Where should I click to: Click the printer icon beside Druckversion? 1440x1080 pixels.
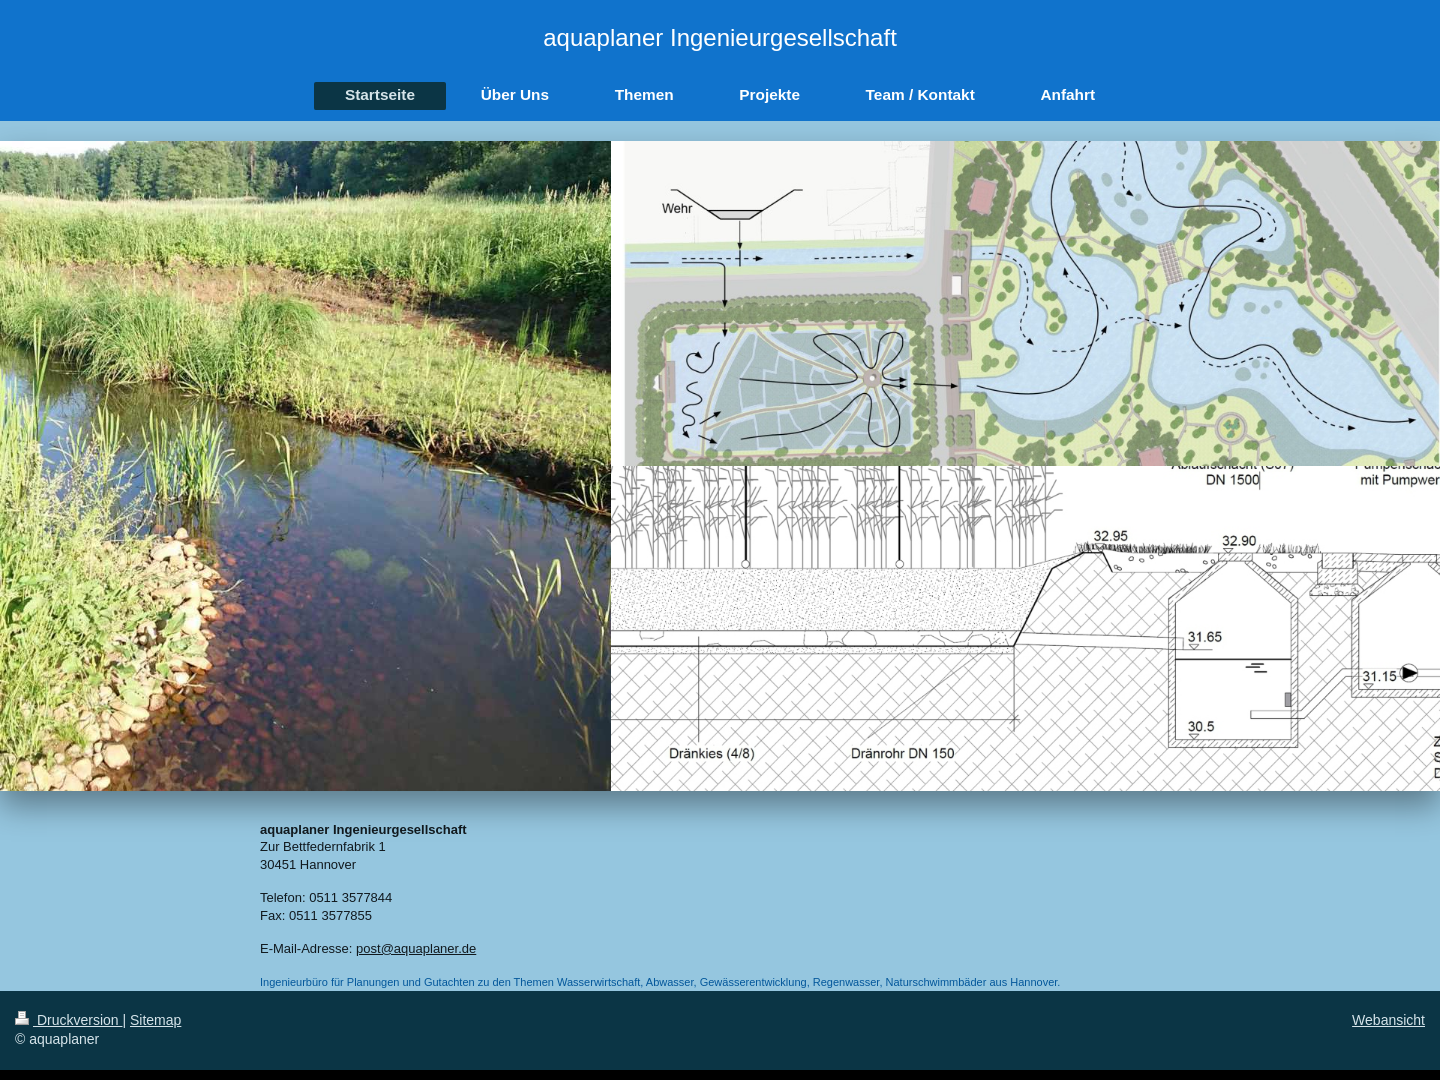point(22,1018)
